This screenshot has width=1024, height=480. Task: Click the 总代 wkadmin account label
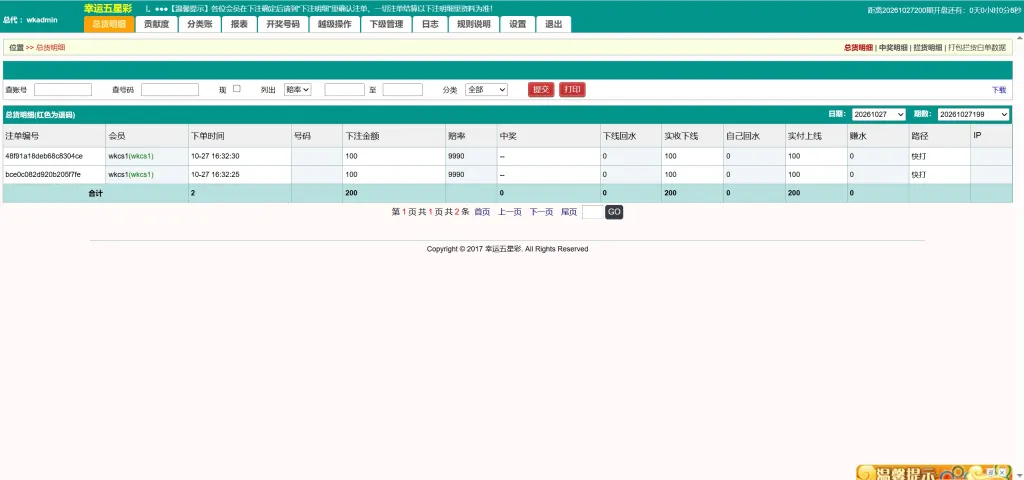[x=30, y=20]
